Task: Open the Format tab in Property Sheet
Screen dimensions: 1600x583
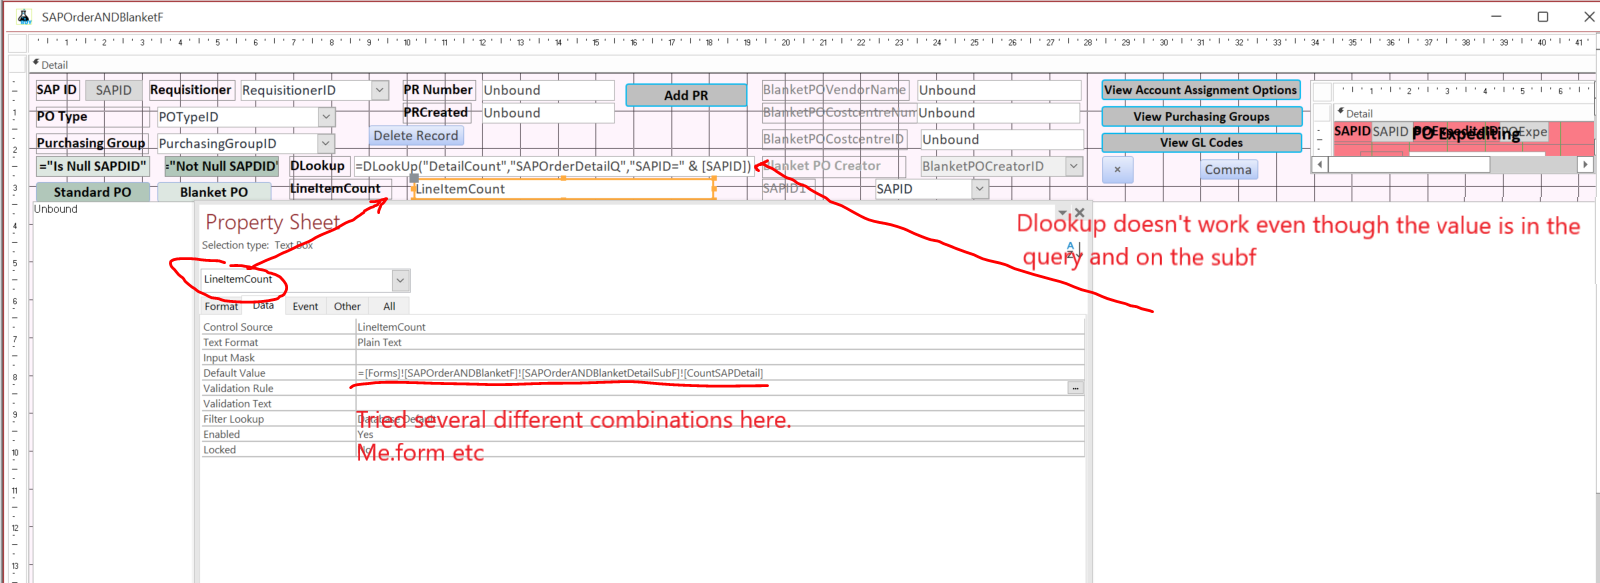Action: [221, 307]
